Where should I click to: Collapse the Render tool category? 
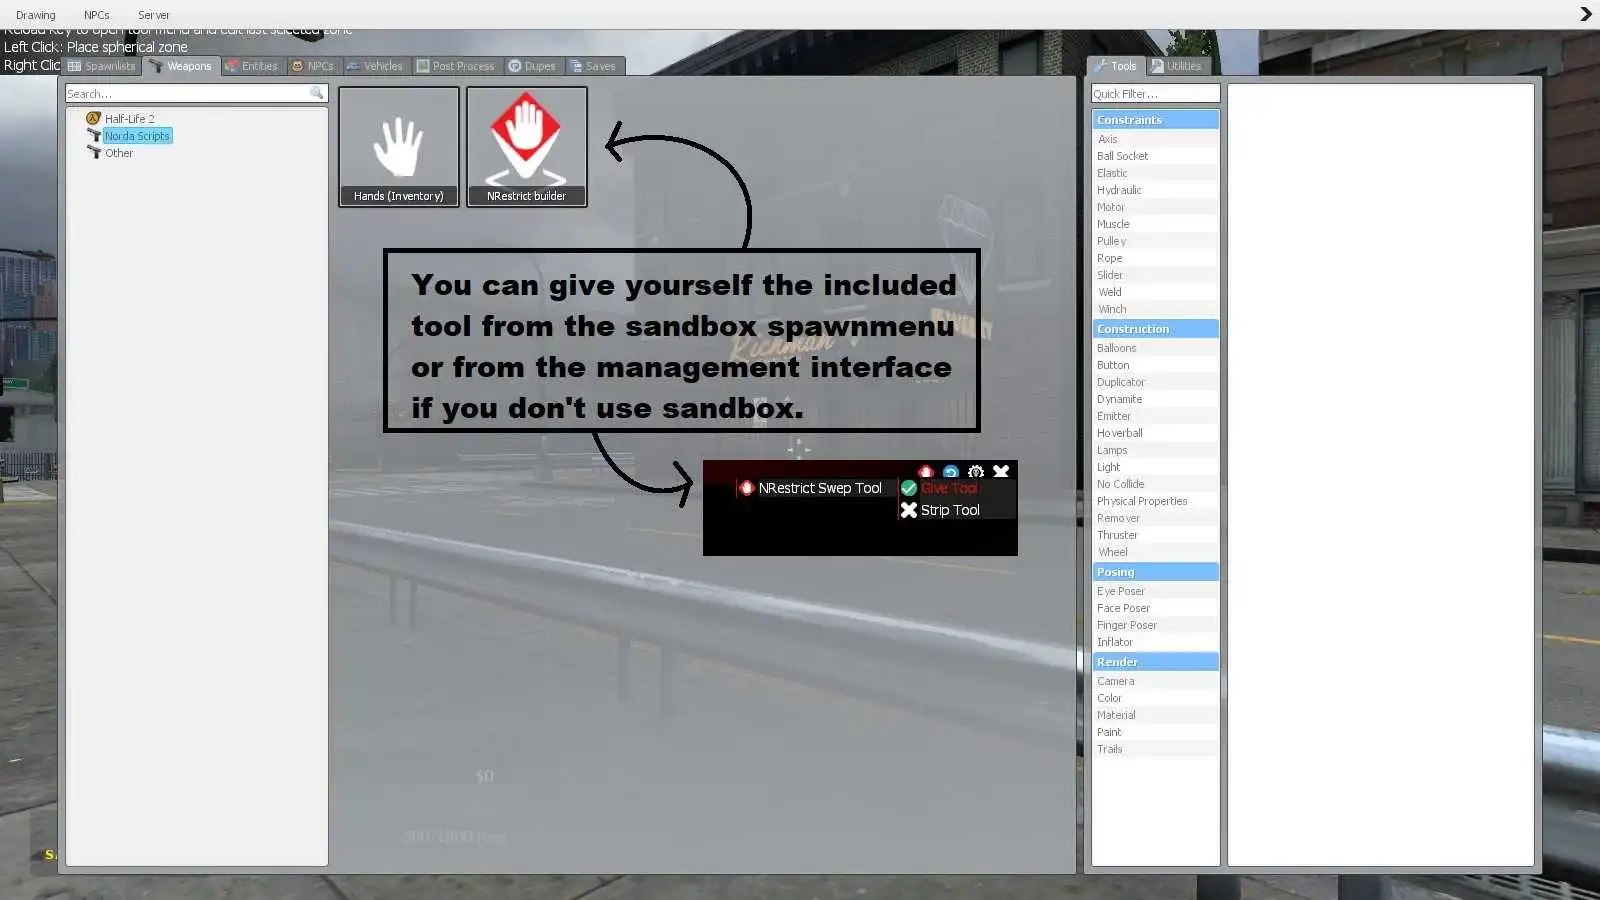coord(1154,662)
